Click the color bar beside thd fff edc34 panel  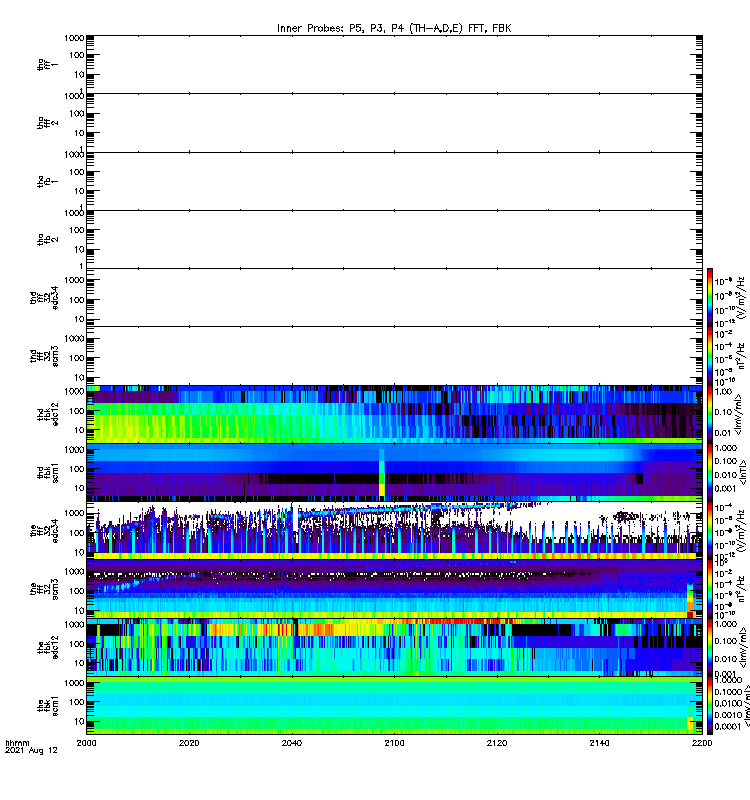[710, 297]
